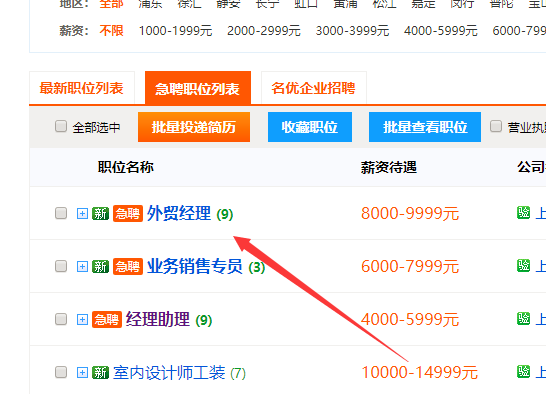Click the 收藏职位 button

tap(310, 127)
